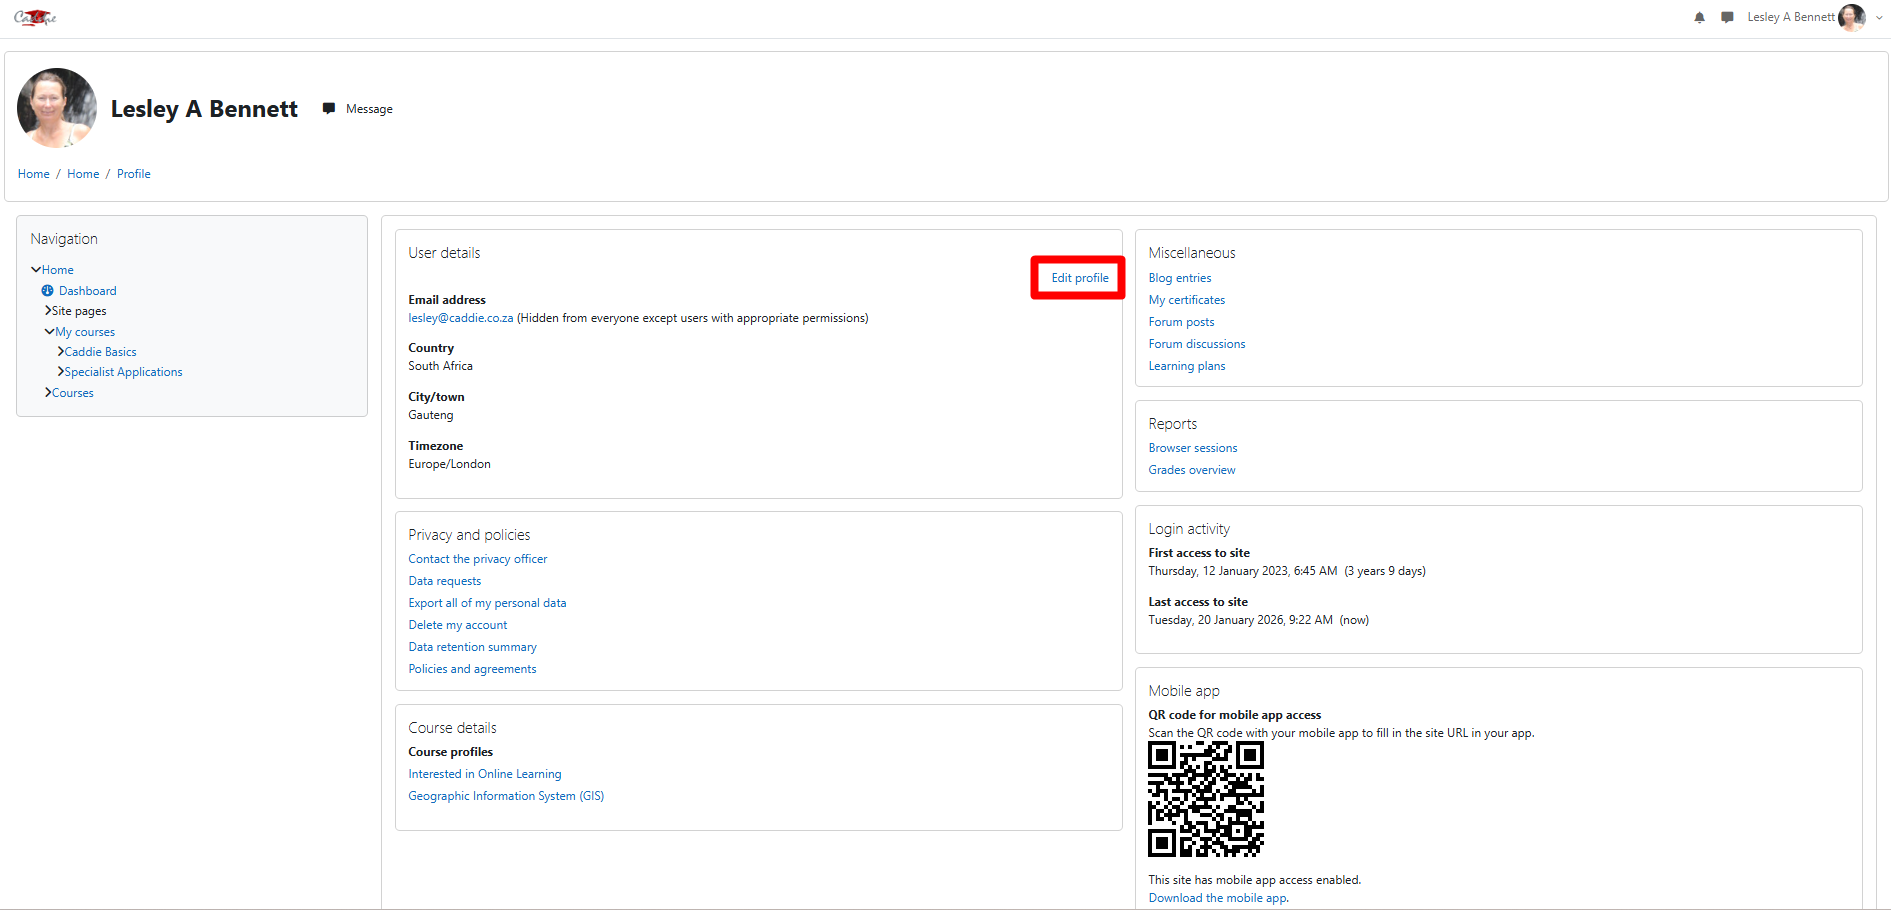Open the notifications bell icon
Viewport: 1891px width, 910px height.
coord(1699,18)
